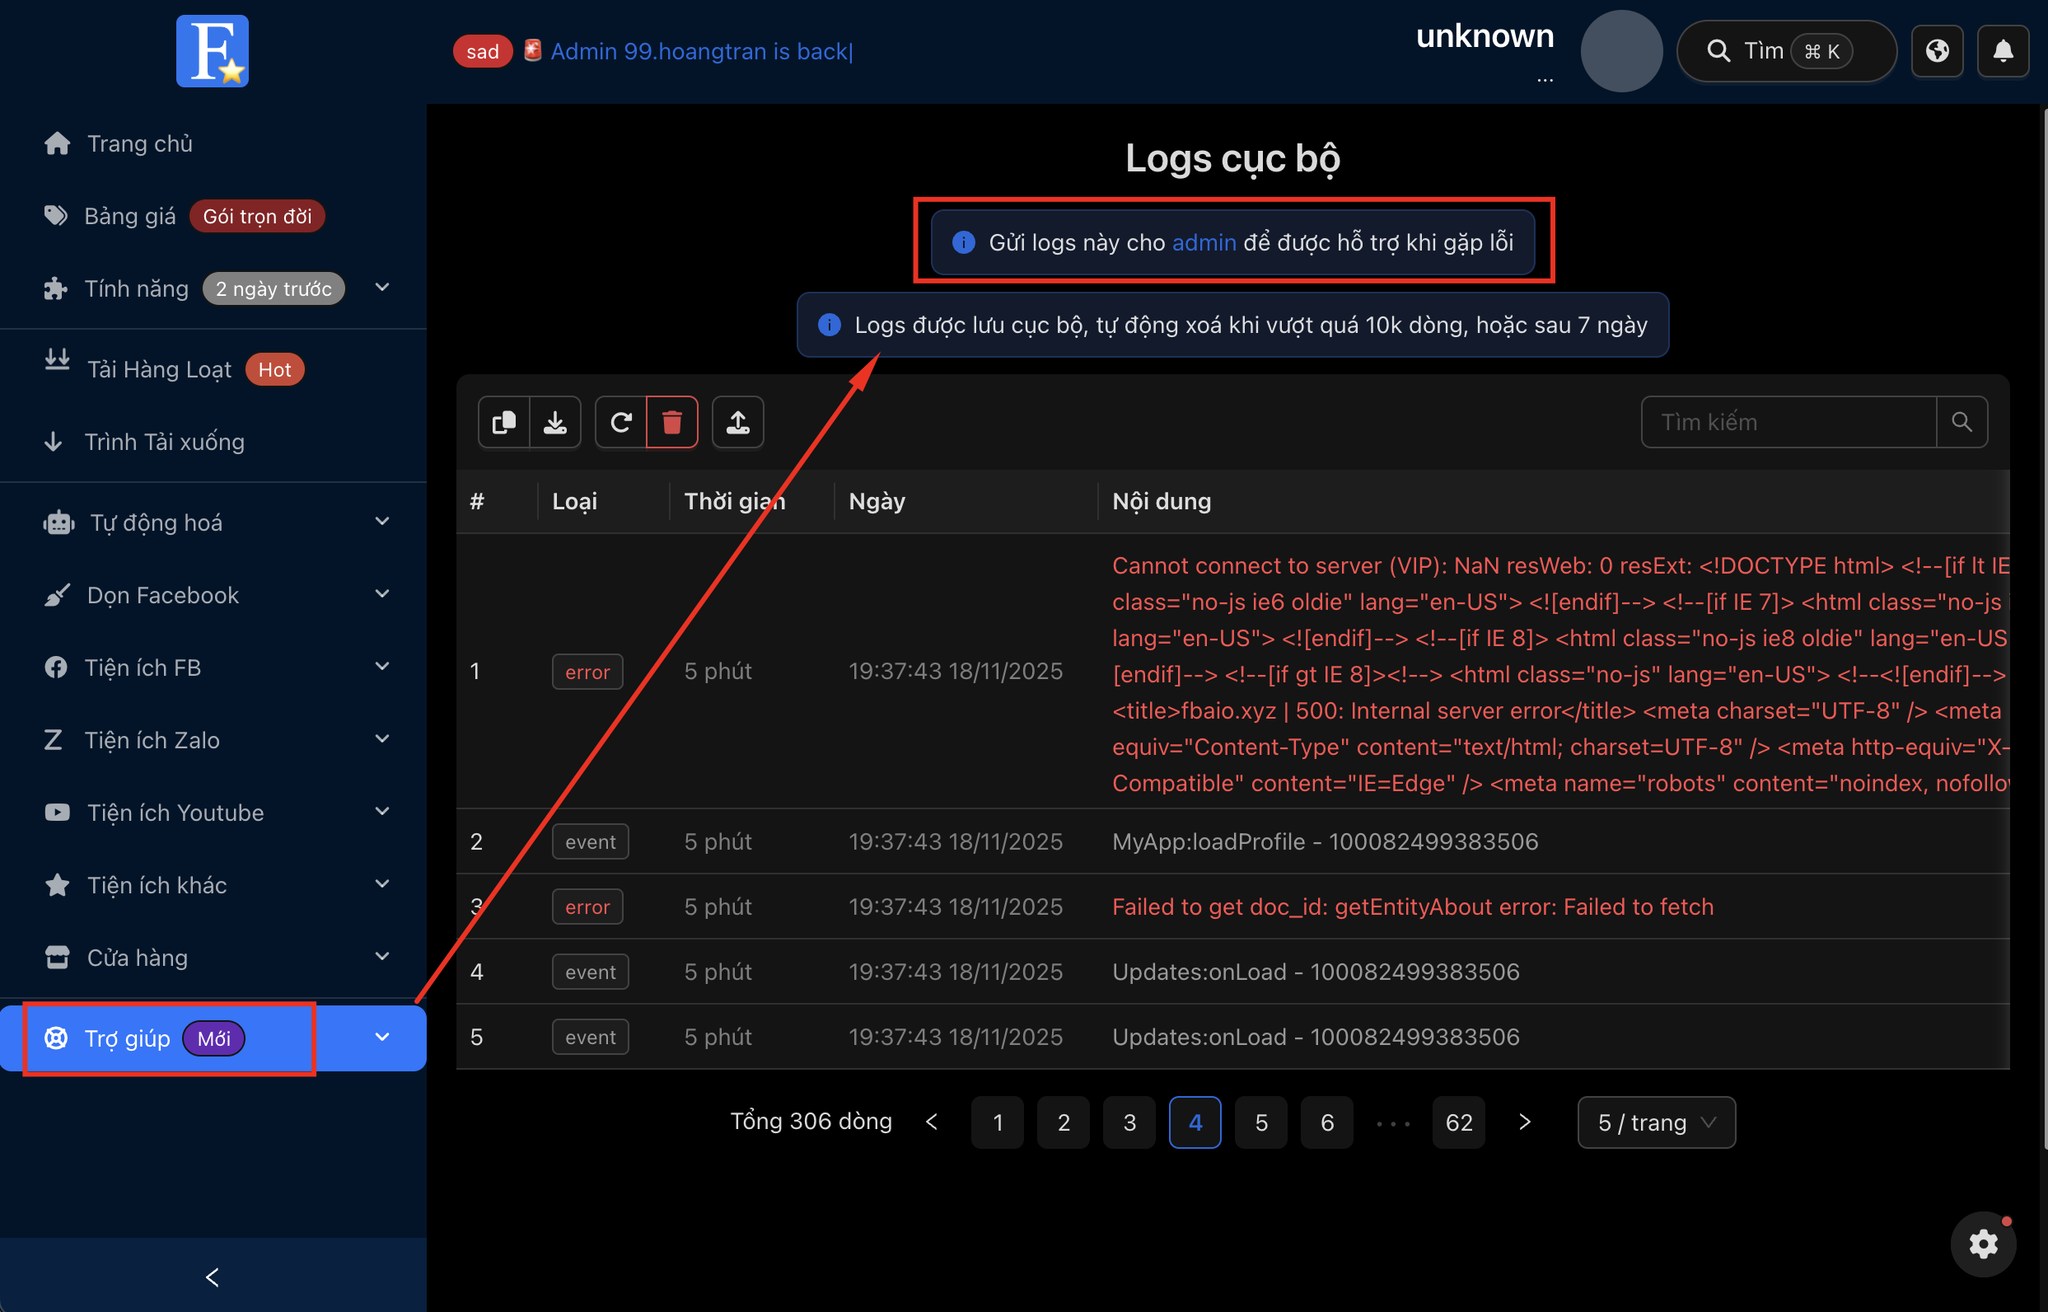Go to next page of logs
2048x1312 pixels.
coord(1525,1122)
